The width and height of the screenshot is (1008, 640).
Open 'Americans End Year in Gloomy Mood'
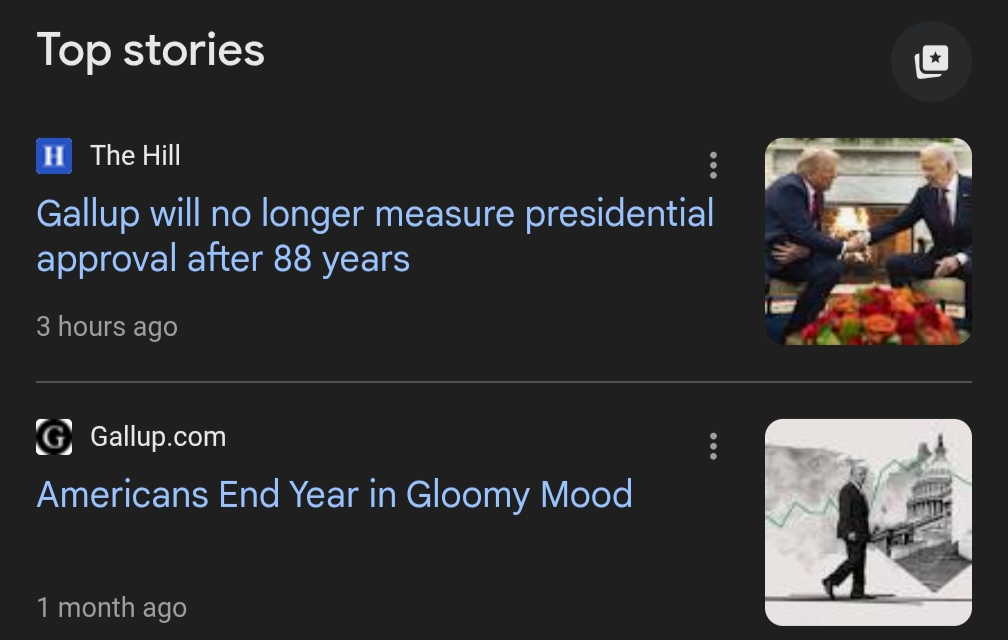(x=334, y=495)
